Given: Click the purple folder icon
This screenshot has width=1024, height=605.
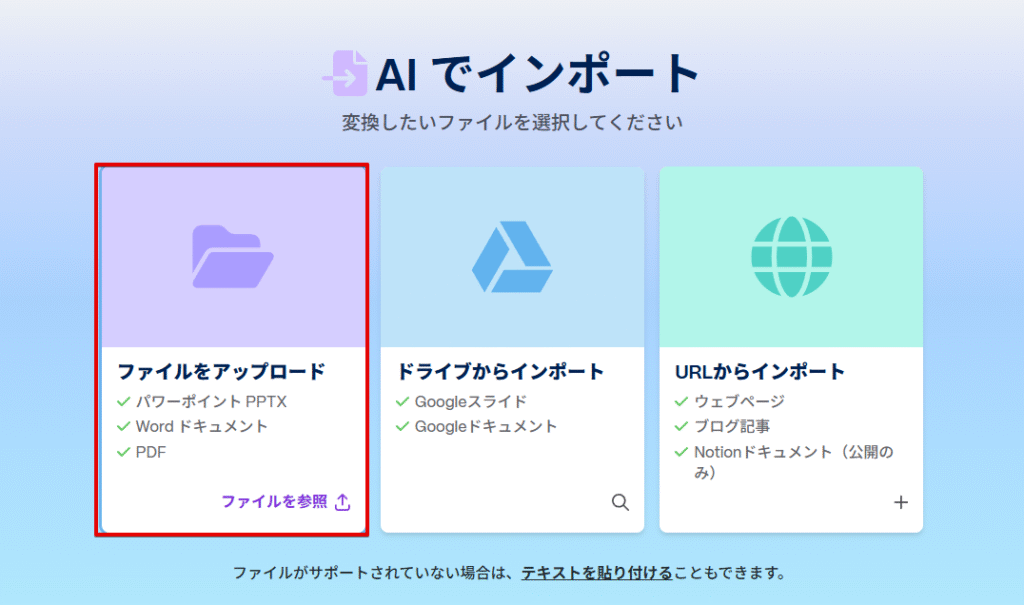Looking at the screenshot, I should coord(232,257).
